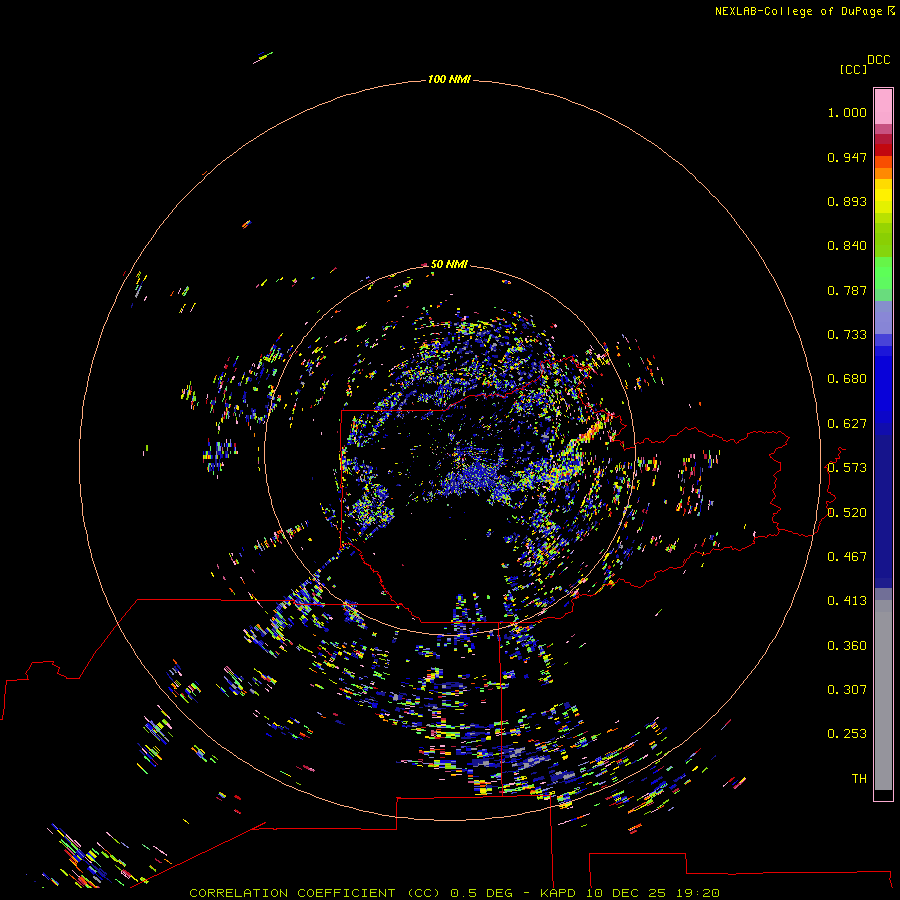
Task: Click the 0.253 legend value
Action: coord(847,734)
